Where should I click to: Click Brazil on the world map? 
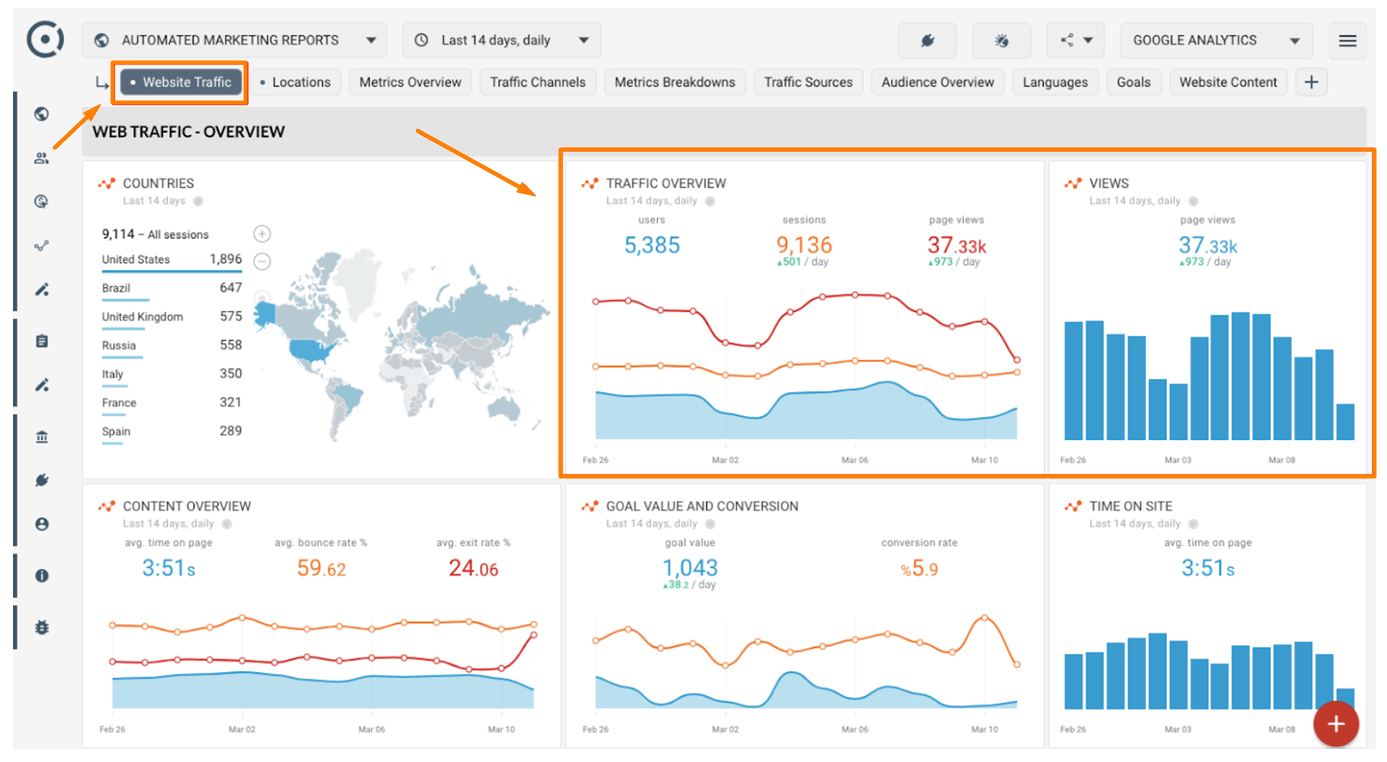click(350, 397)
